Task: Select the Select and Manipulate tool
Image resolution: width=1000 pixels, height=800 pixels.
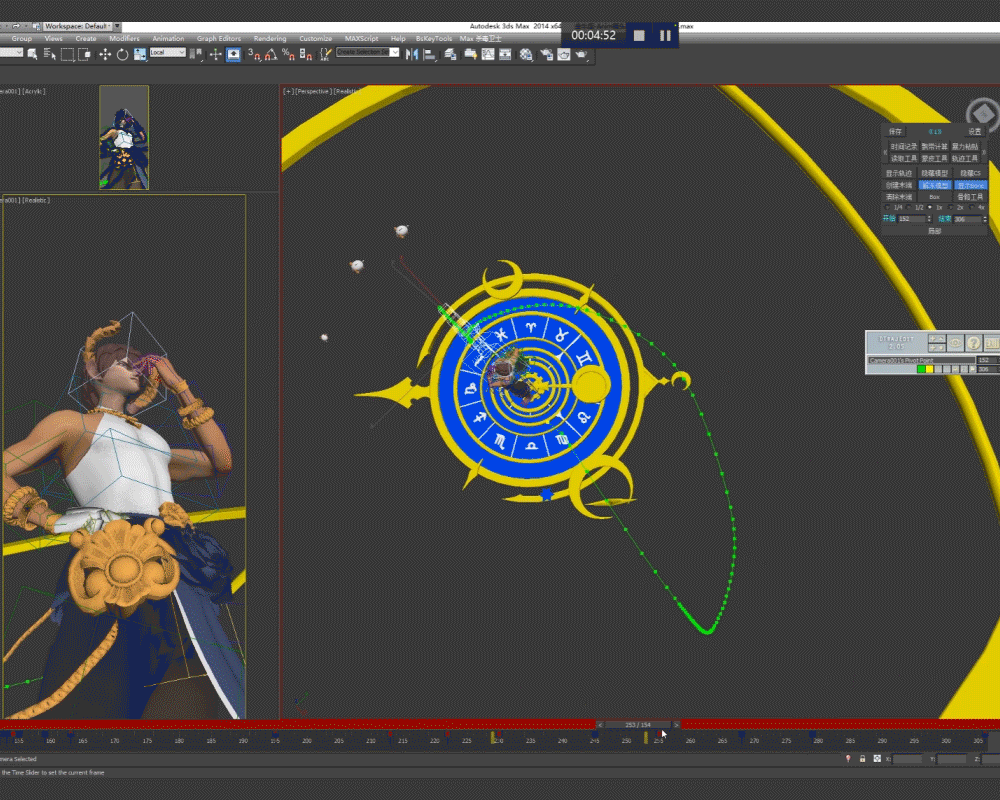Action: (216, 55)
